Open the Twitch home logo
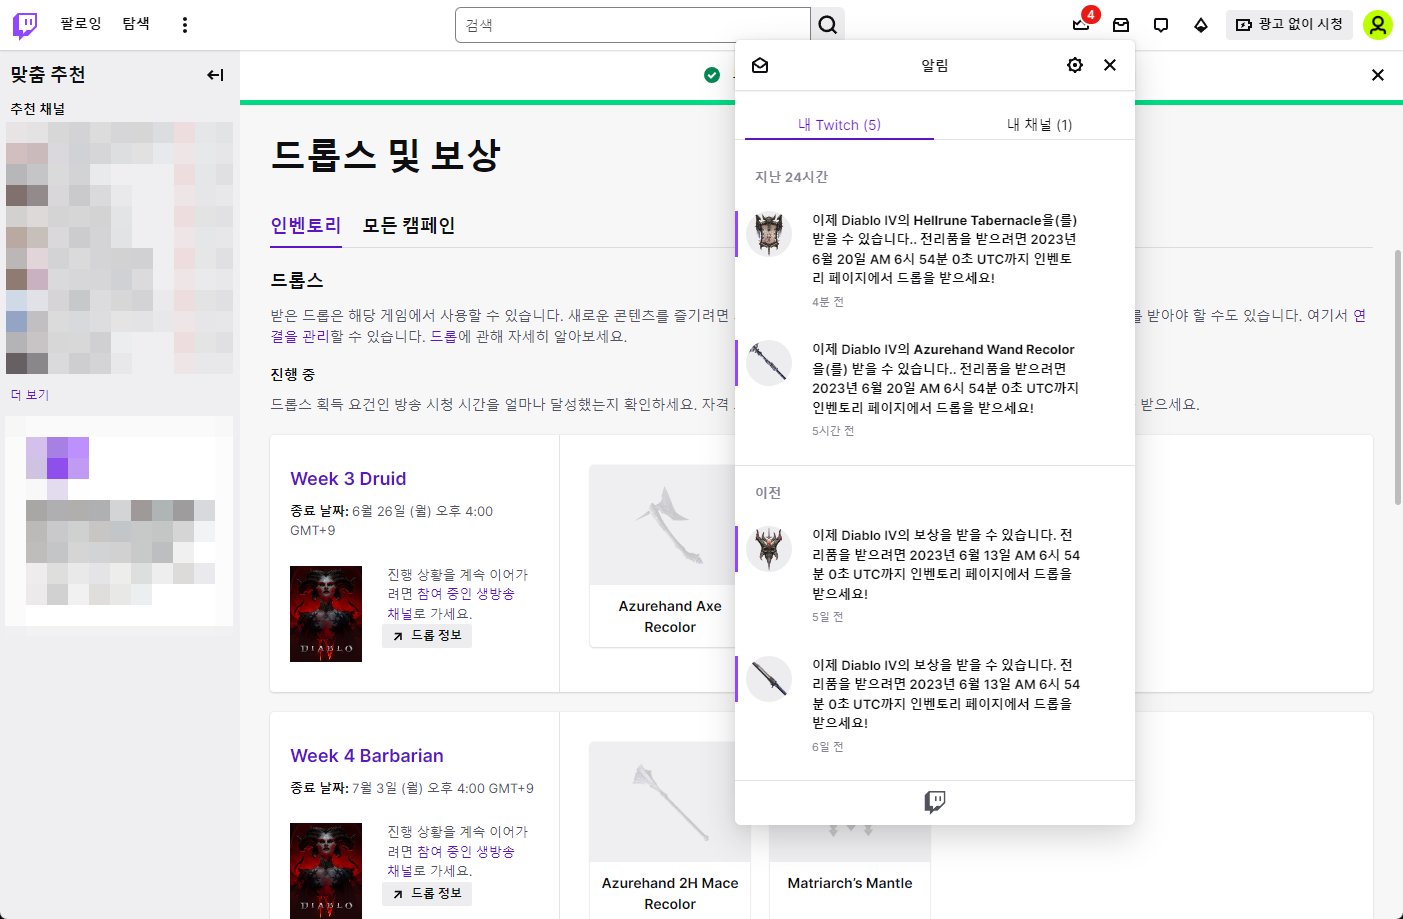The image size is (1403, 919). (25, 25)
